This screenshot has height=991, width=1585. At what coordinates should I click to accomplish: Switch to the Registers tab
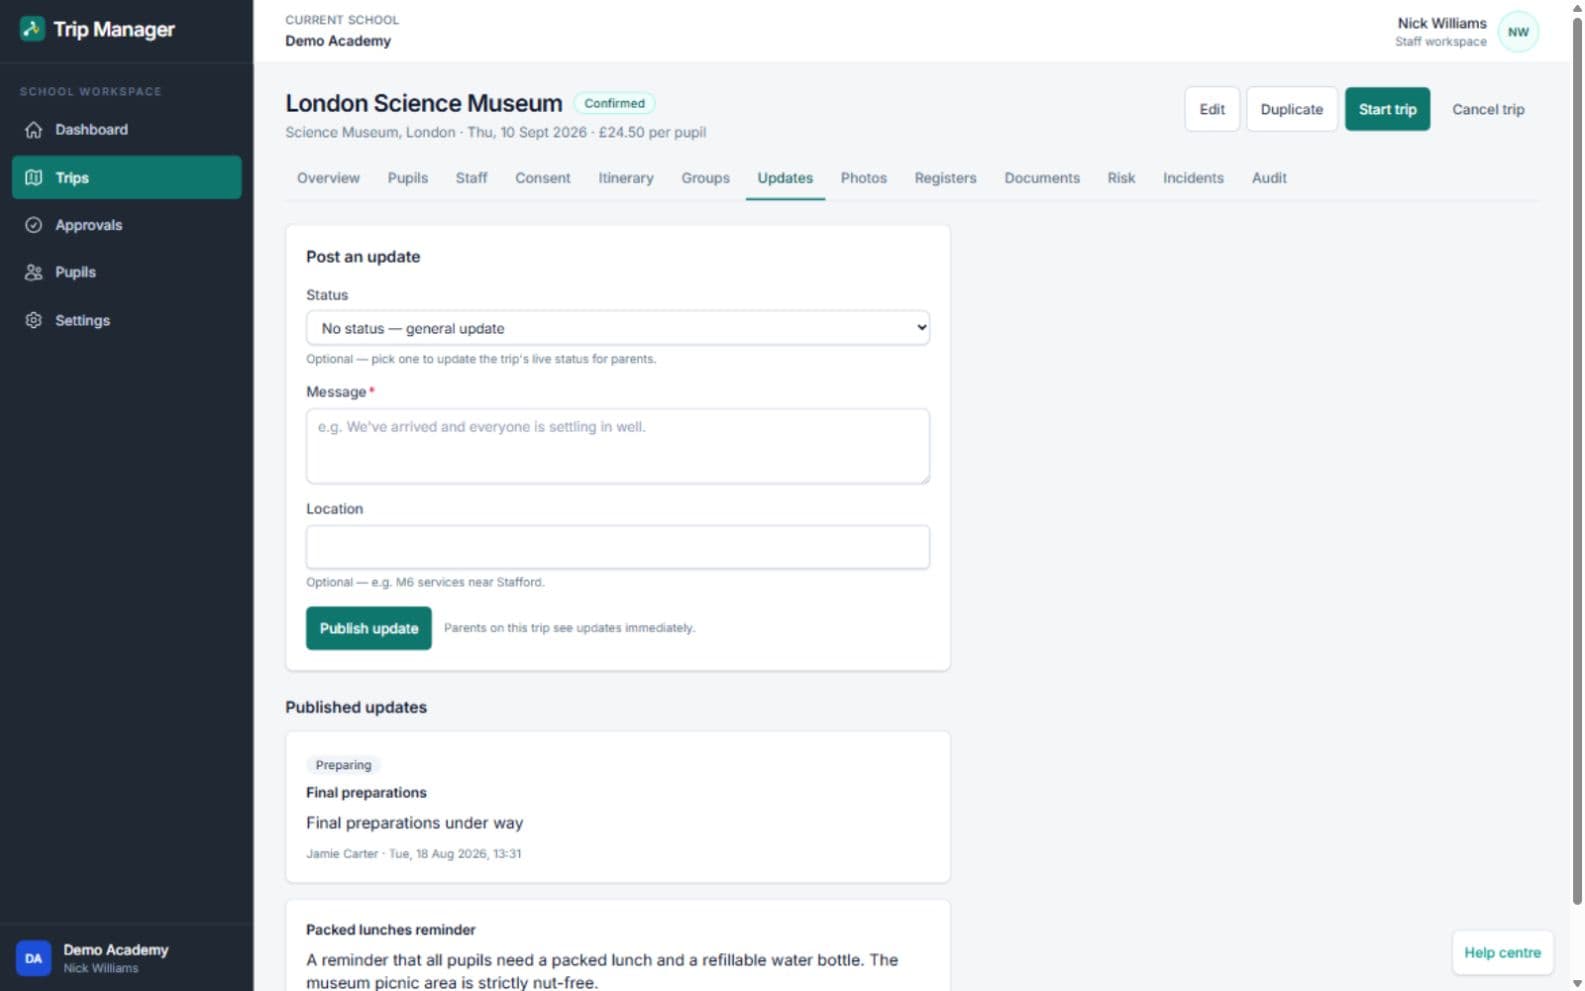pyautogui.click(x=945, y=178)
